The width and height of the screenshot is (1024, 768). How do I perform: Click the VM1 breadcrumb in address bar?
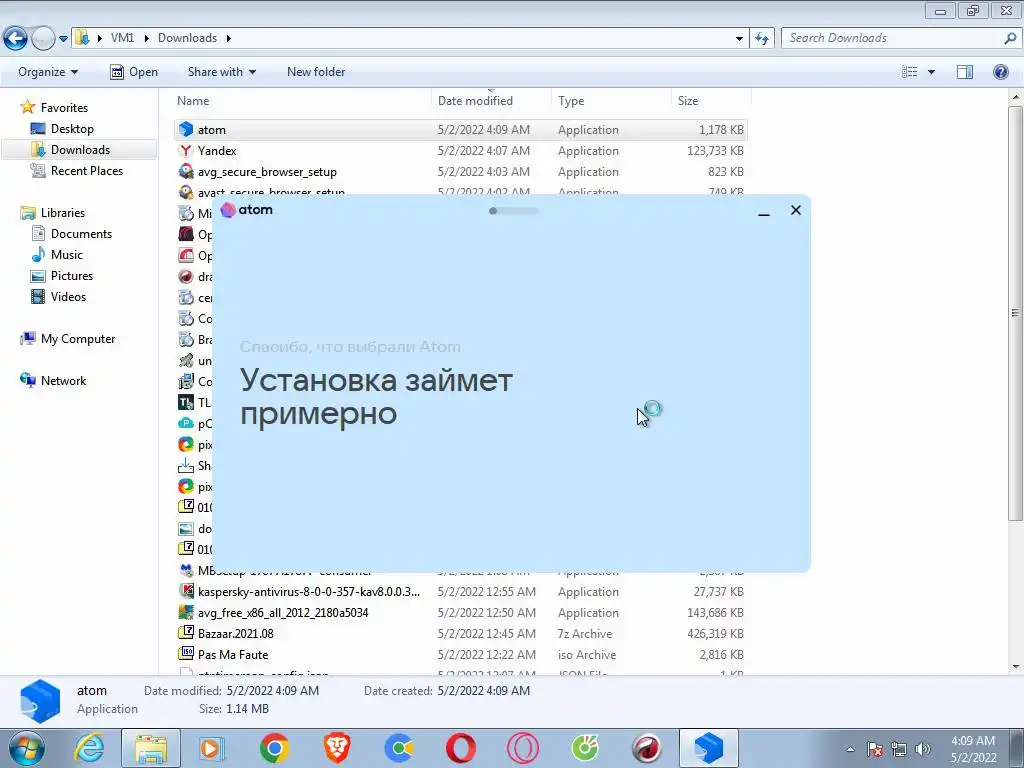(x=122, y=38)
